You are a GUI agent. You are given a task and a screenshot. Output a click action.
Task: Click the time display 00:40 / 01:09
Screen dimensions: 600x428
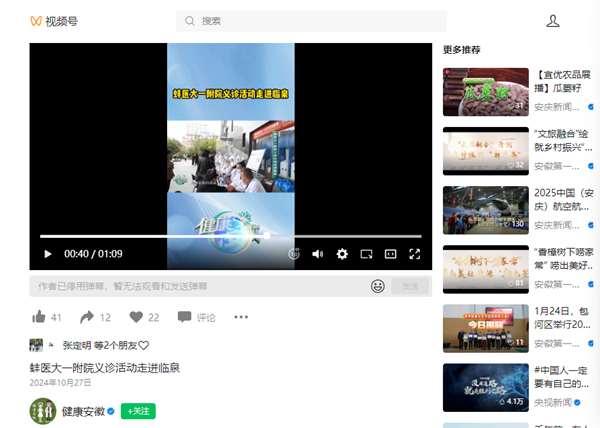[x=93, y=254]
